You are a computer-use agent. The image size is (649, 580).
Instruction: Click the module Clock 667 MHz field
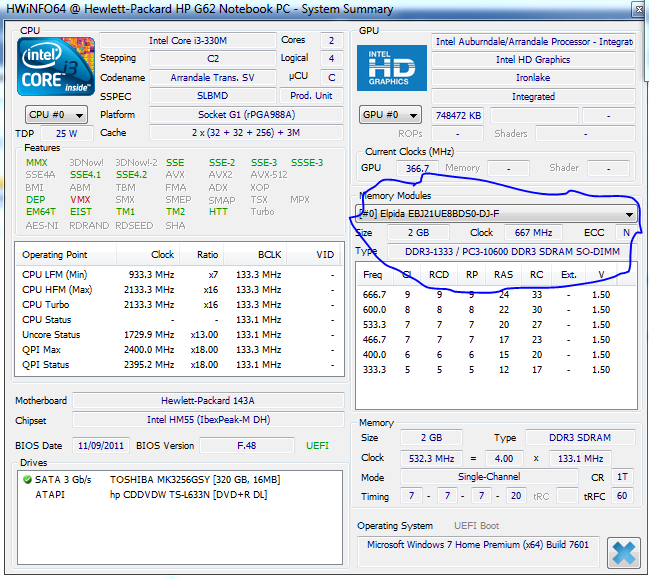tap(533, 232)
